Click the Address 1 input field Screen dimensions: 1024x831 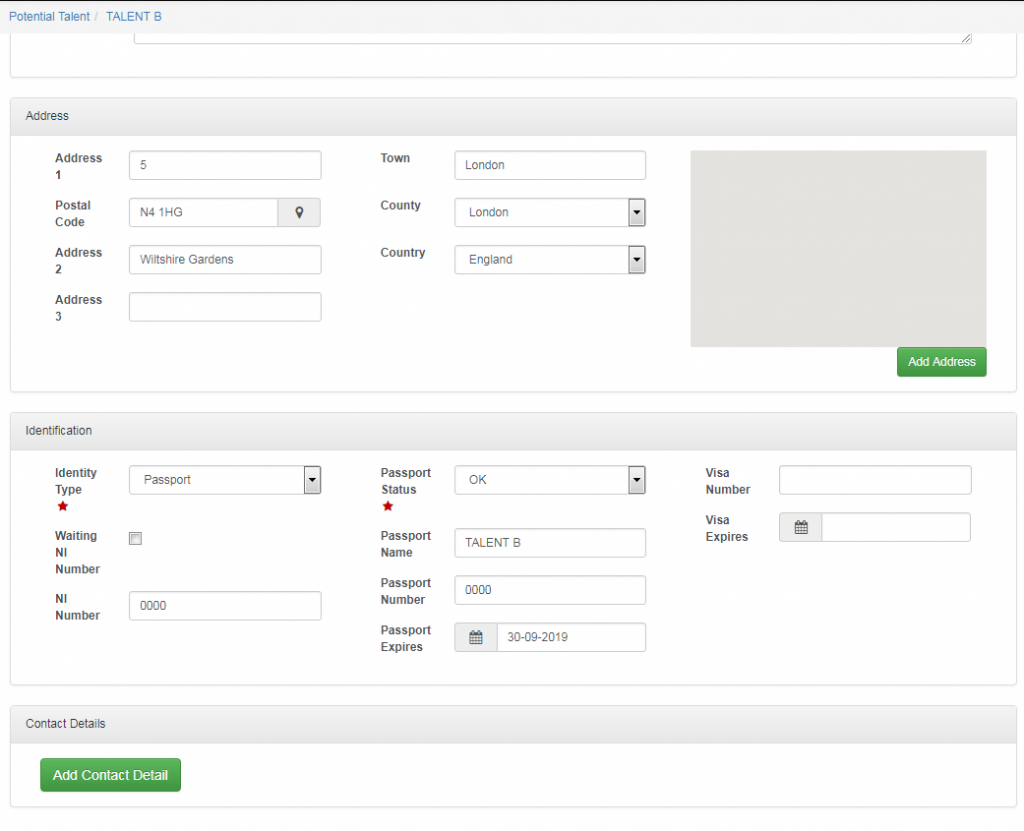pyautogui.click(x=225, y=165)
